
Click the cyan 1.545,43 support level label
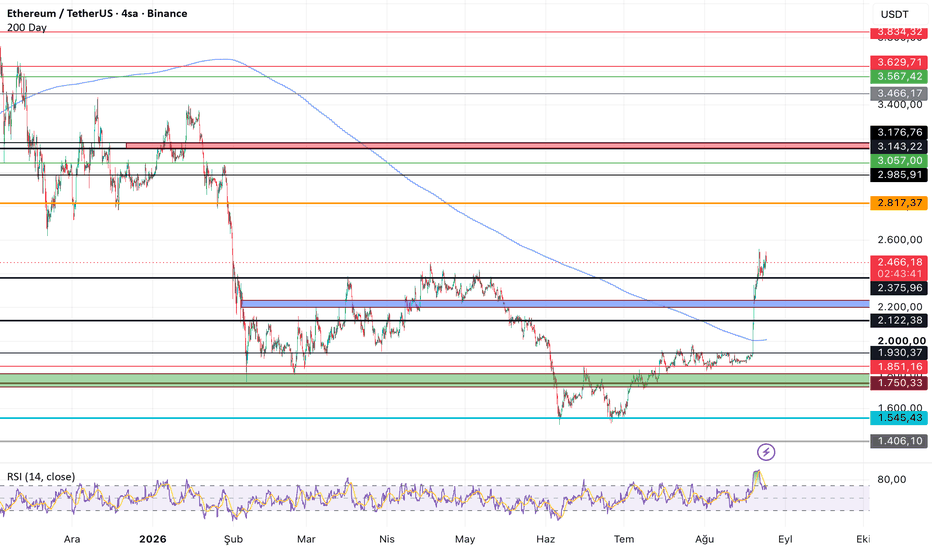[x=898, y=417]
